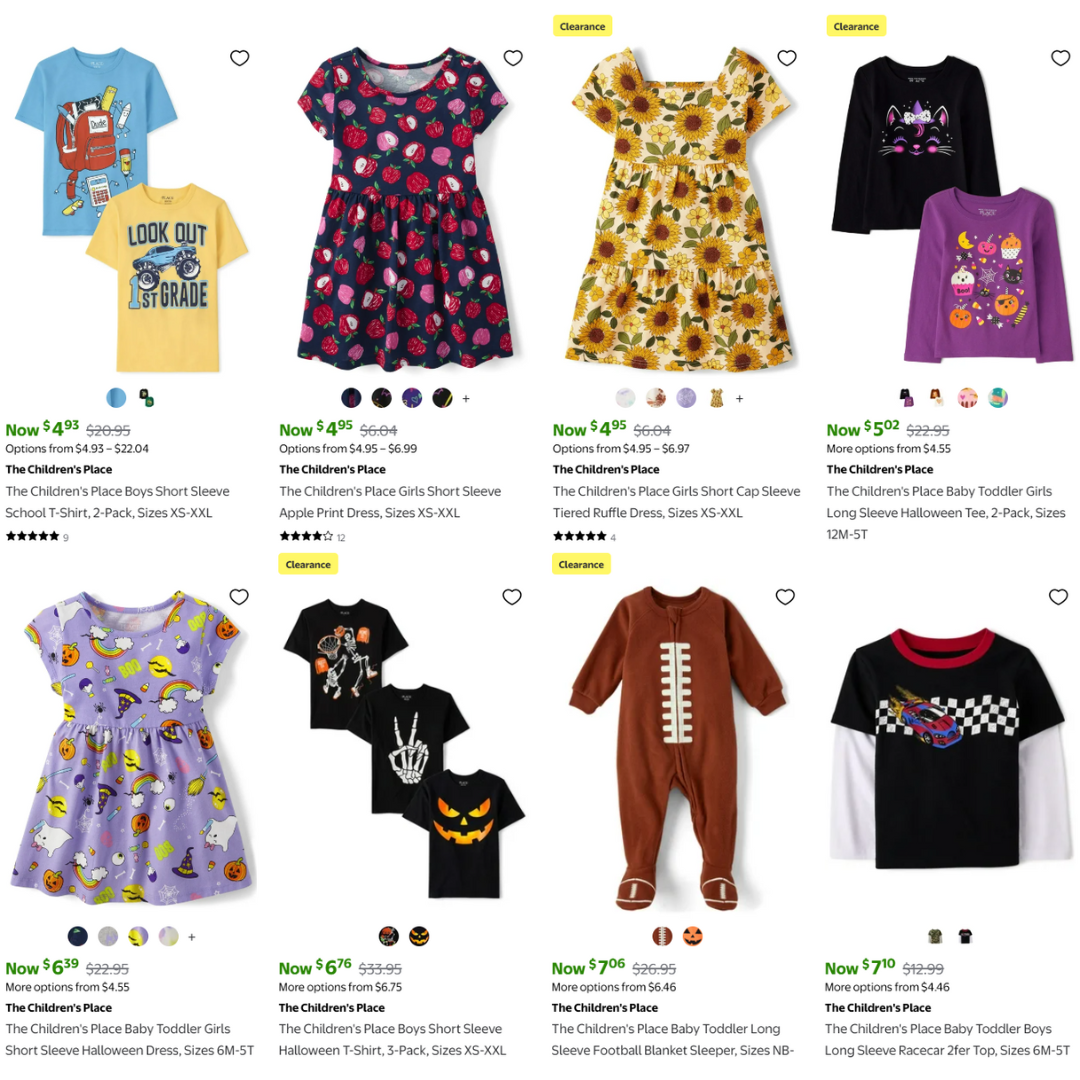
Task: Expand more color options for Tiered Ruffle Dress
Action: tap(740, 398)
